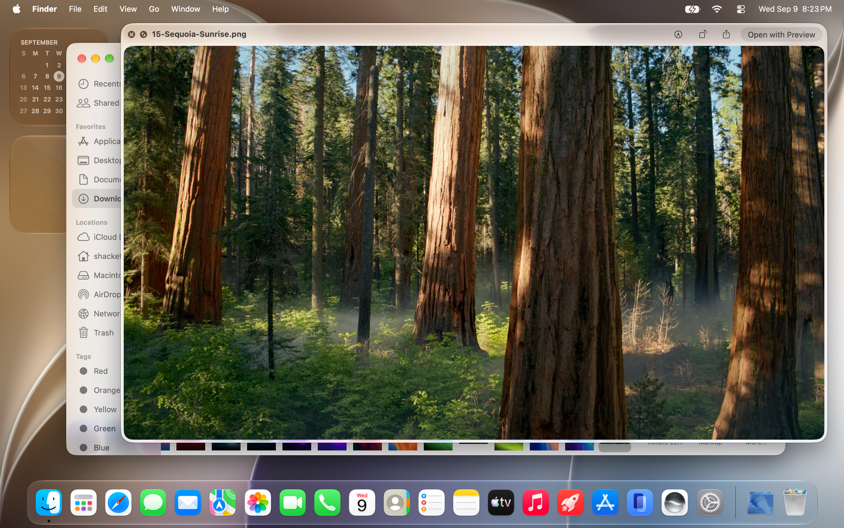844x528 pixels.
Task: Open Documents folder in Finder sidebar
Action: [99, 179]
